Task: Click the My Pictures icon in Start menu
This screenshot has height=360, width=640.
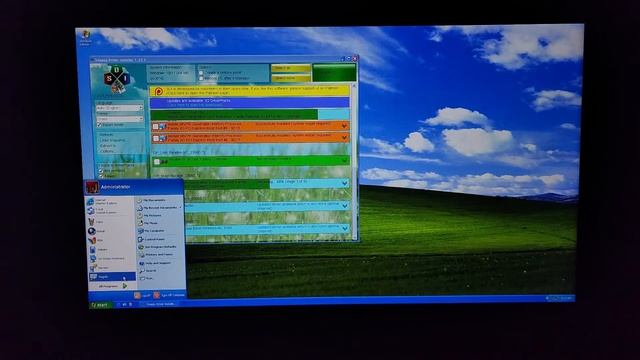Action: pyautogui.click(x=140, y=216)
